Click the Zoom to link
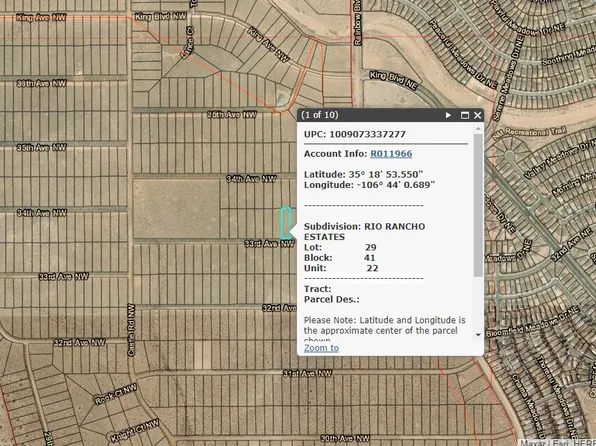Image resolution: width=596 pixels, height=446 pixels. 321,348
